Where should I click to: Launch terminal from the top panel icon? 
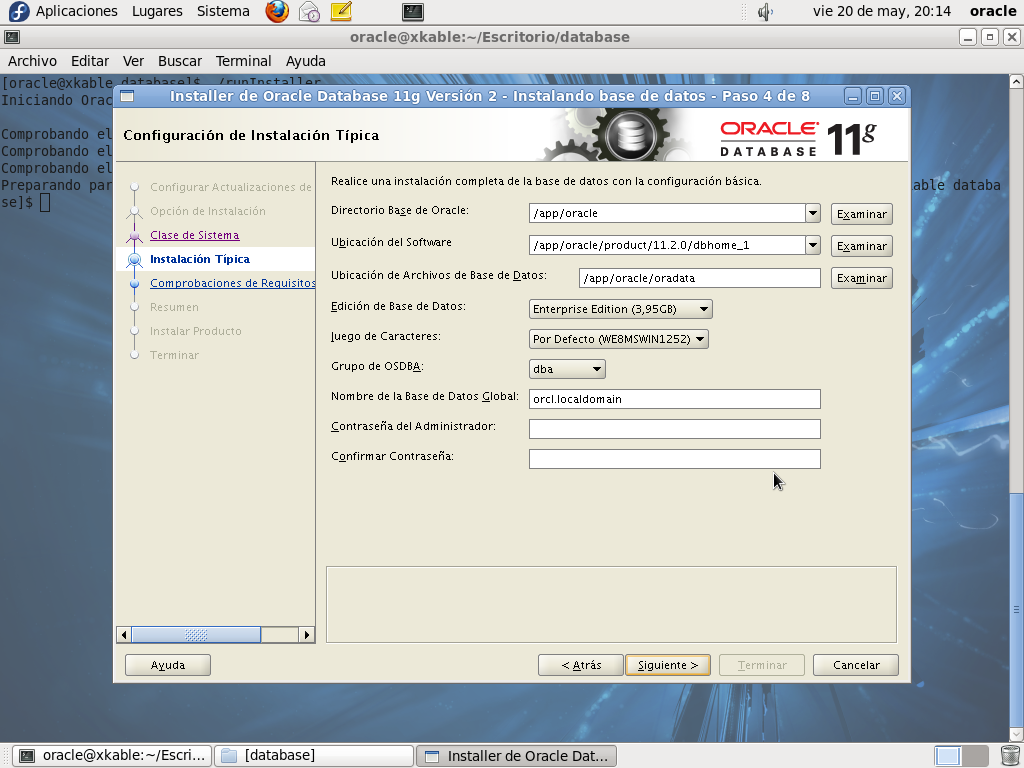pyautogui.click(x=413, y=11)
